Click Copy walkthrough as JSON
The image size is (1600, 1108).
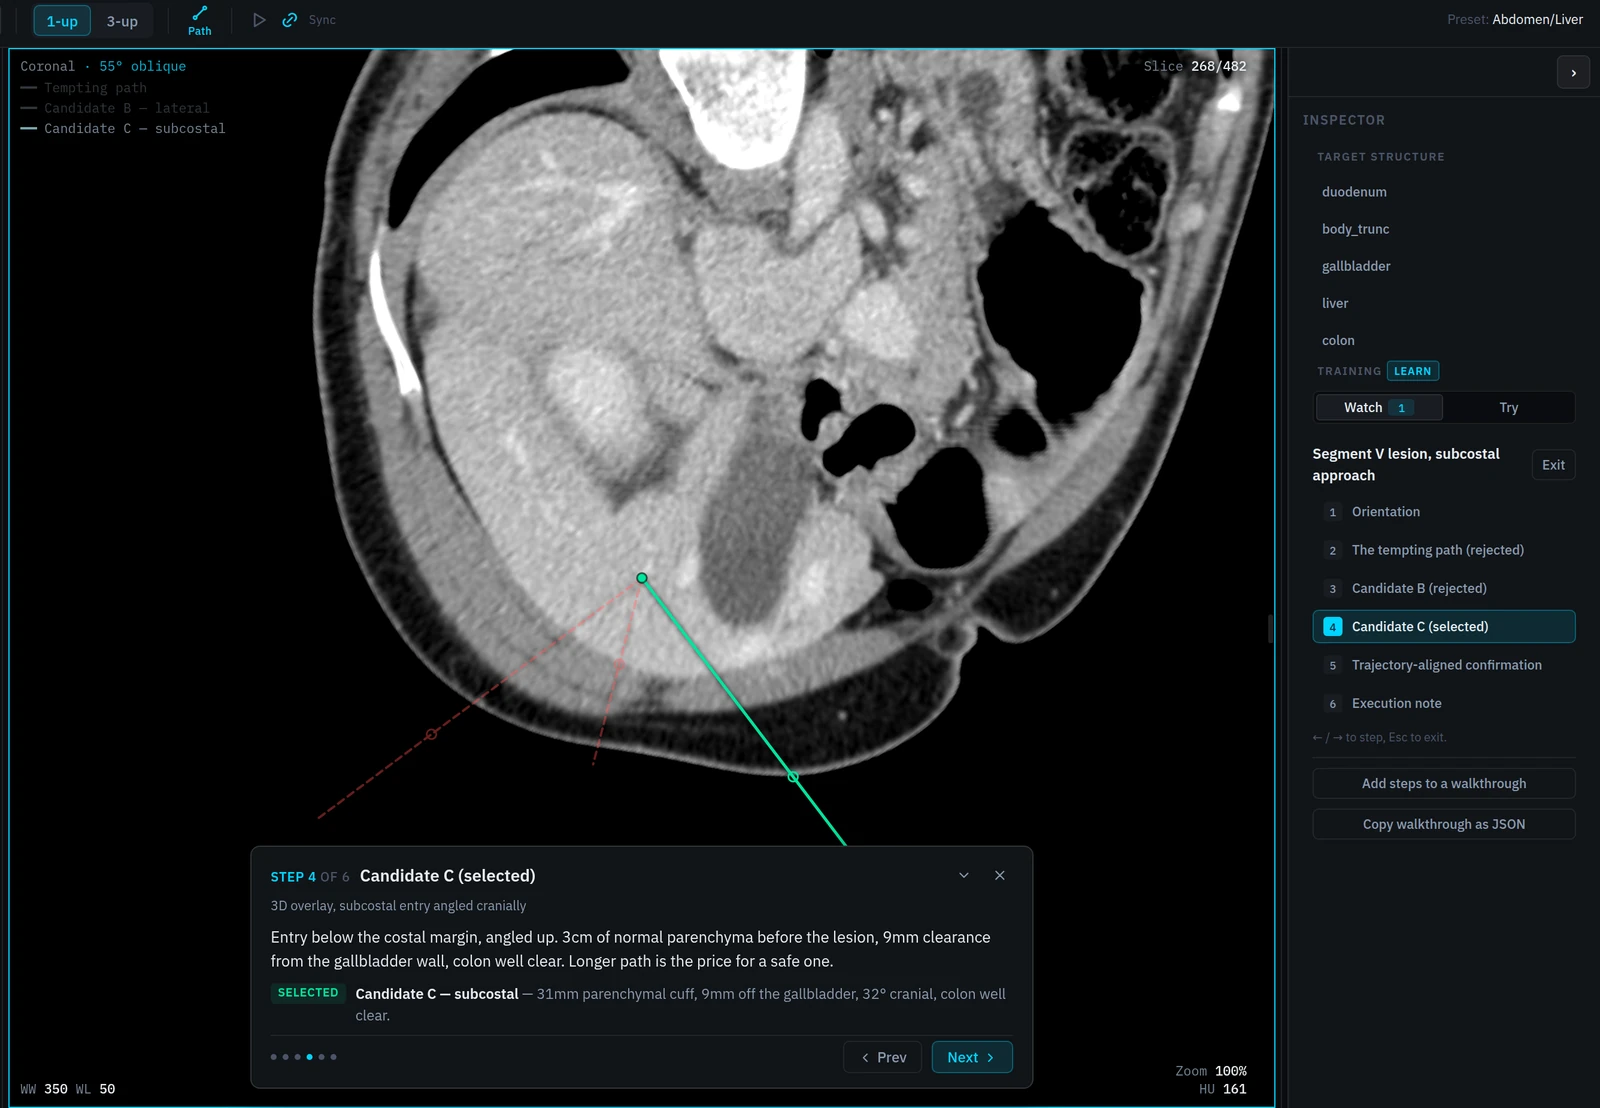click(x=1444, y=824)
